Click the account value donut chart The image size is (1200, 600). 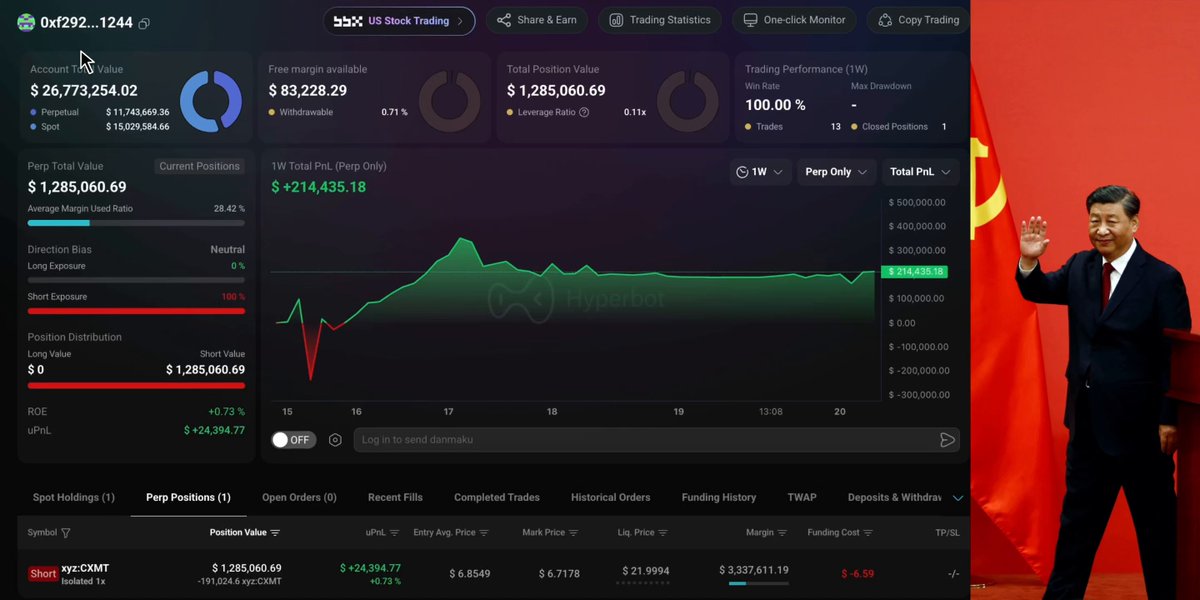pos(211,101)
